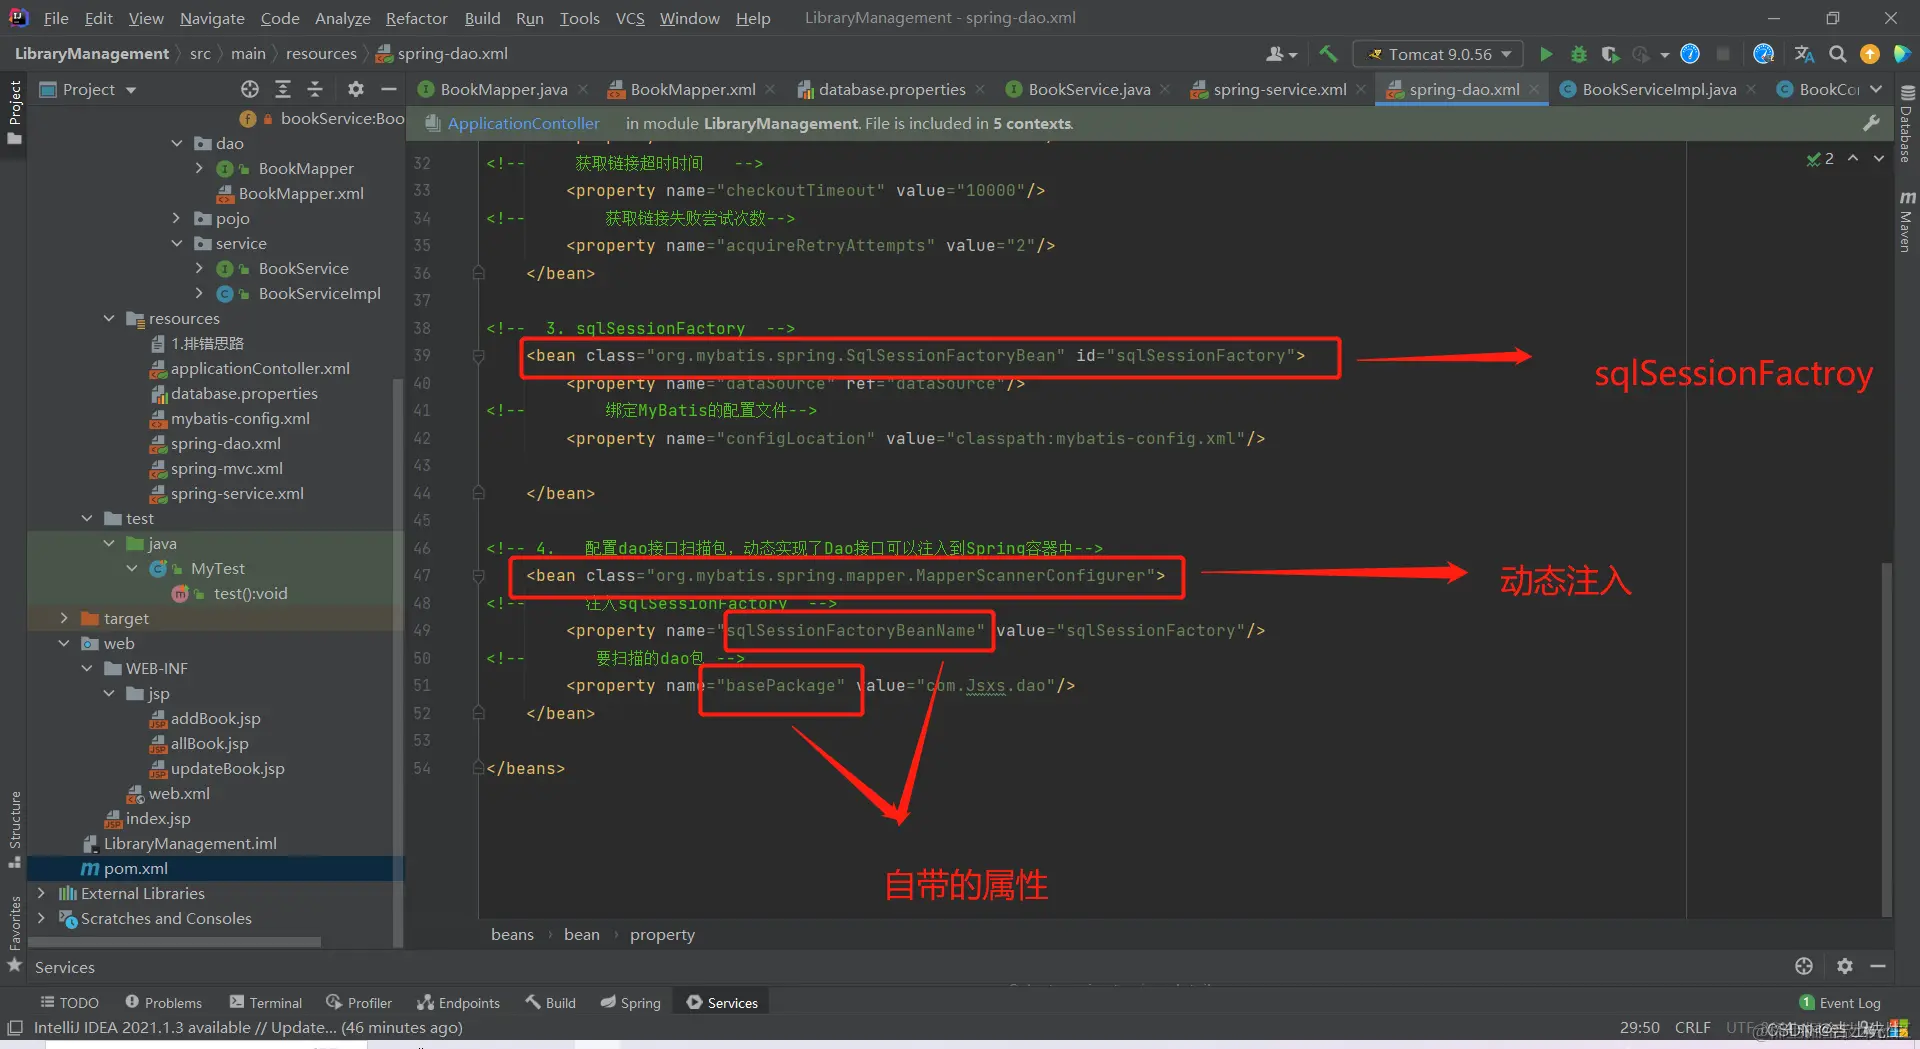Toggle the Project sidebar stripe button
This screenshot has height=1049, width=1920.
pos(14,112)
